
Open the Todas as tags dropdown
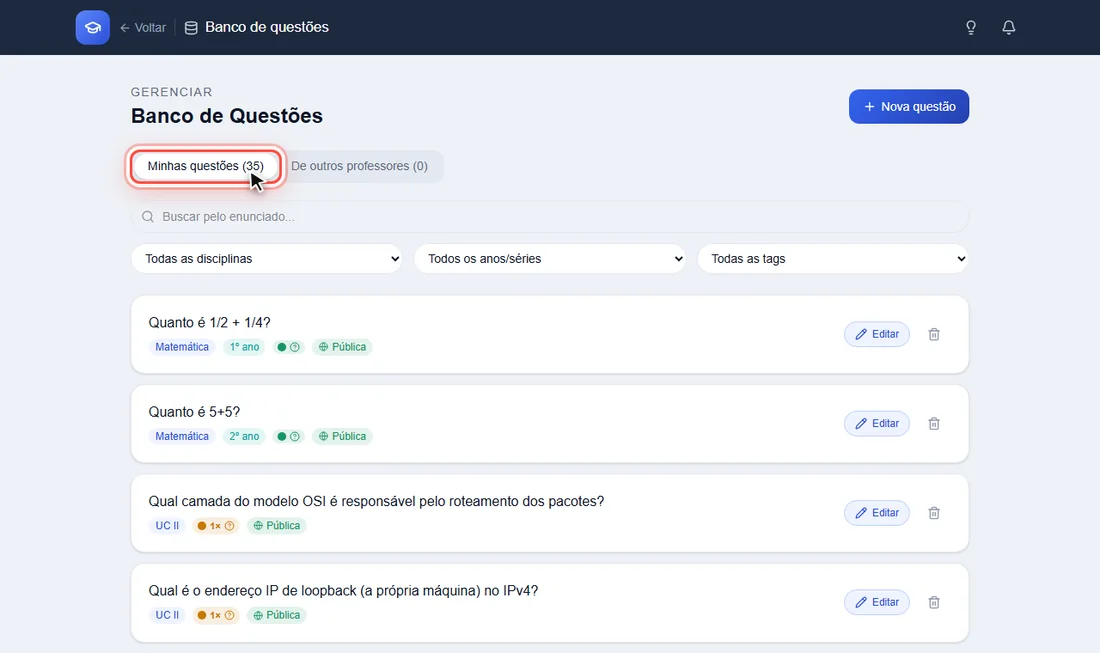point(833,259)
